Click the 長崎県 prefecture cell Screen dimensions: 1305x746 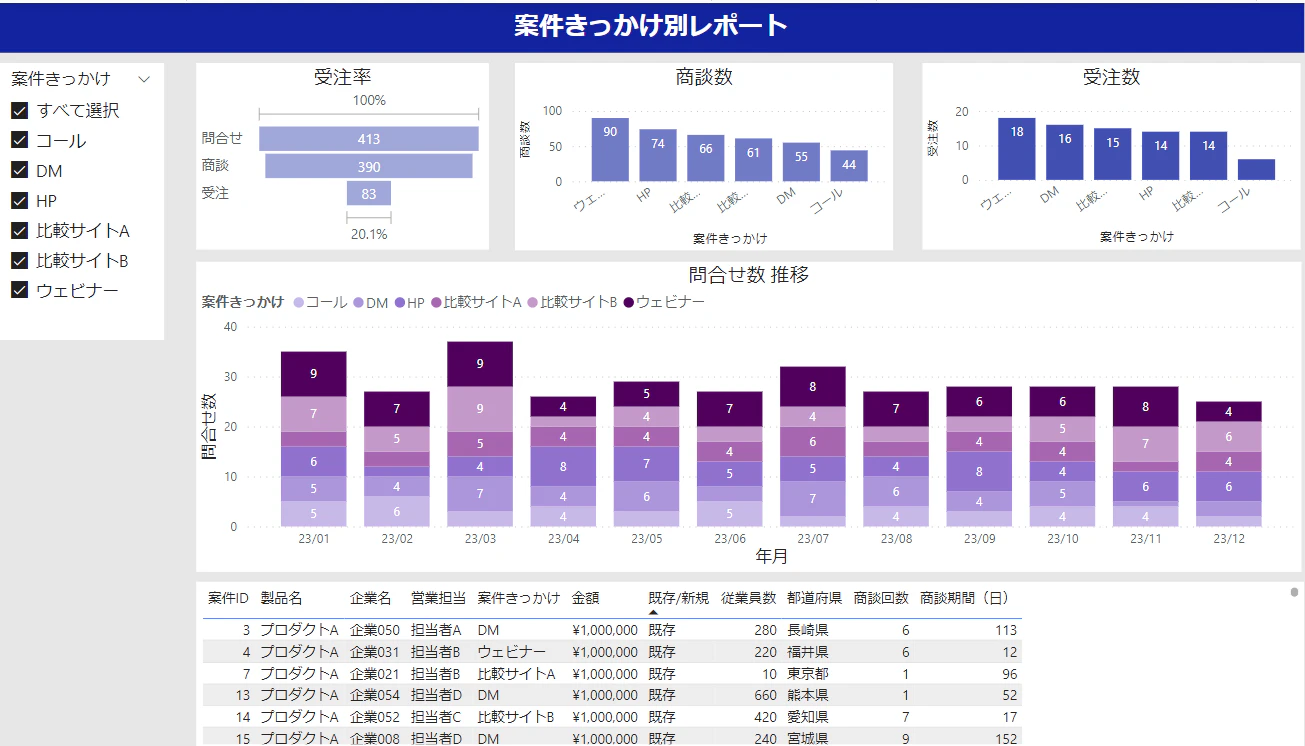click(808, 630)
